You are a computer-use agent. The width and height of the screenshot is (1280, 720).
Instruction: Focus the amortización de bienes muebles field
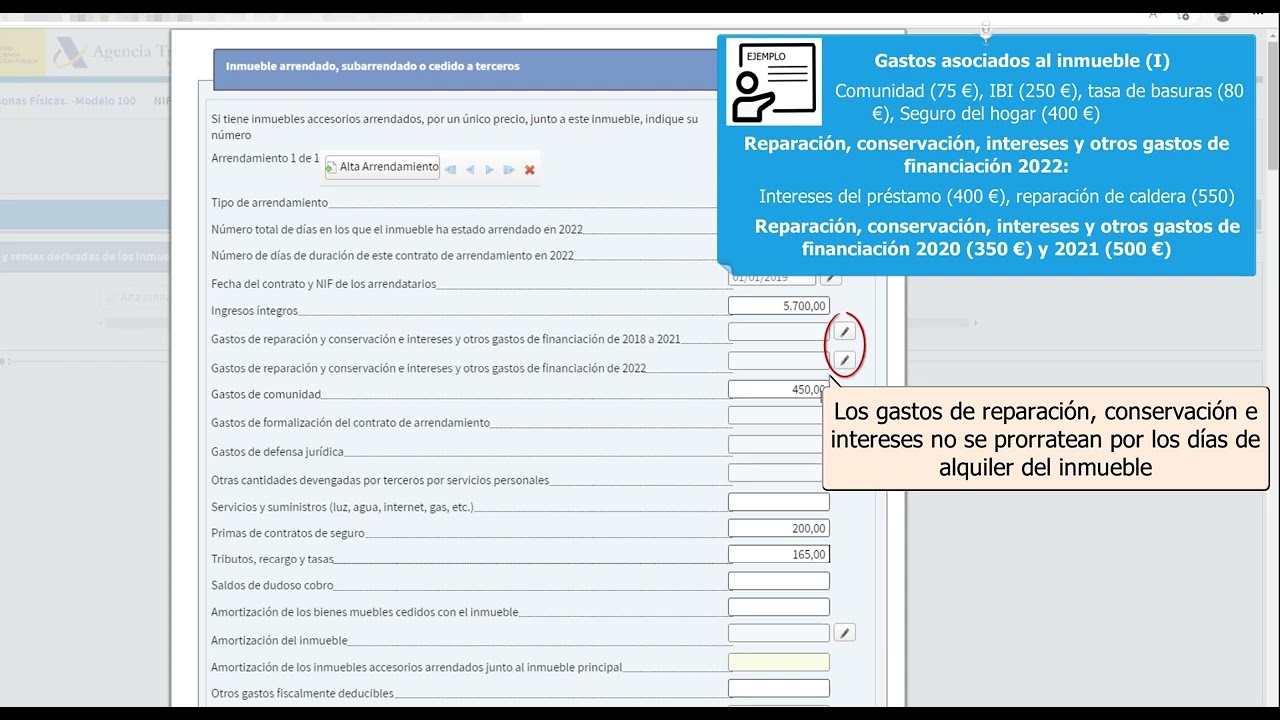pos(779,606)
